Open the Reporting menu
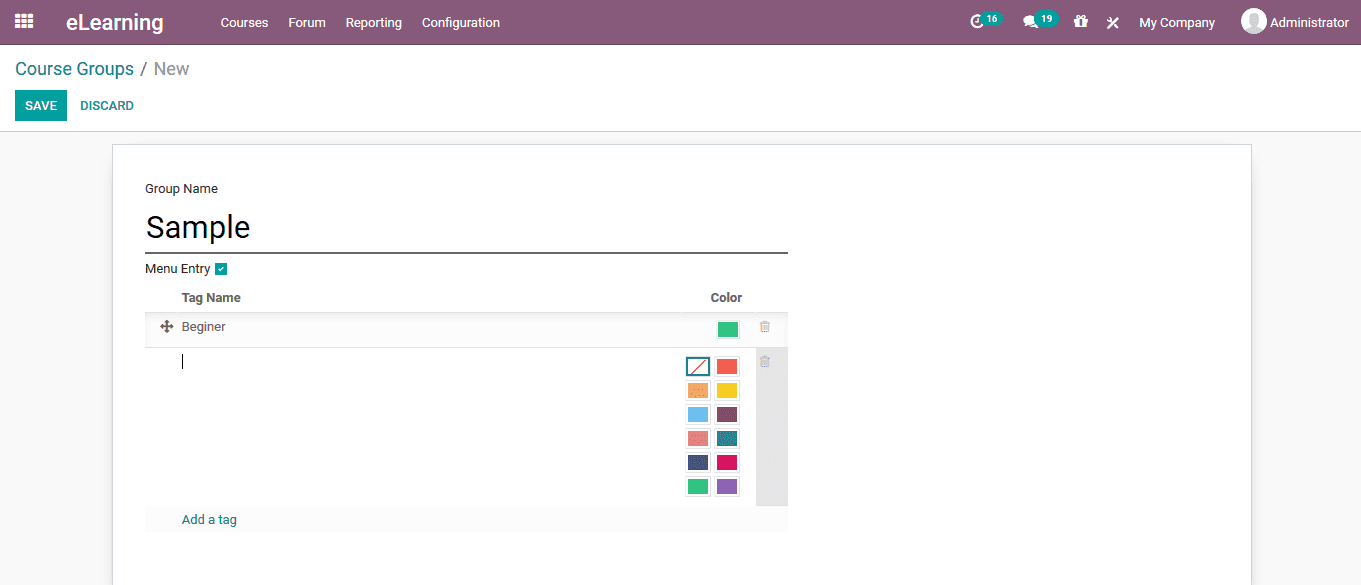 (374, 22)
